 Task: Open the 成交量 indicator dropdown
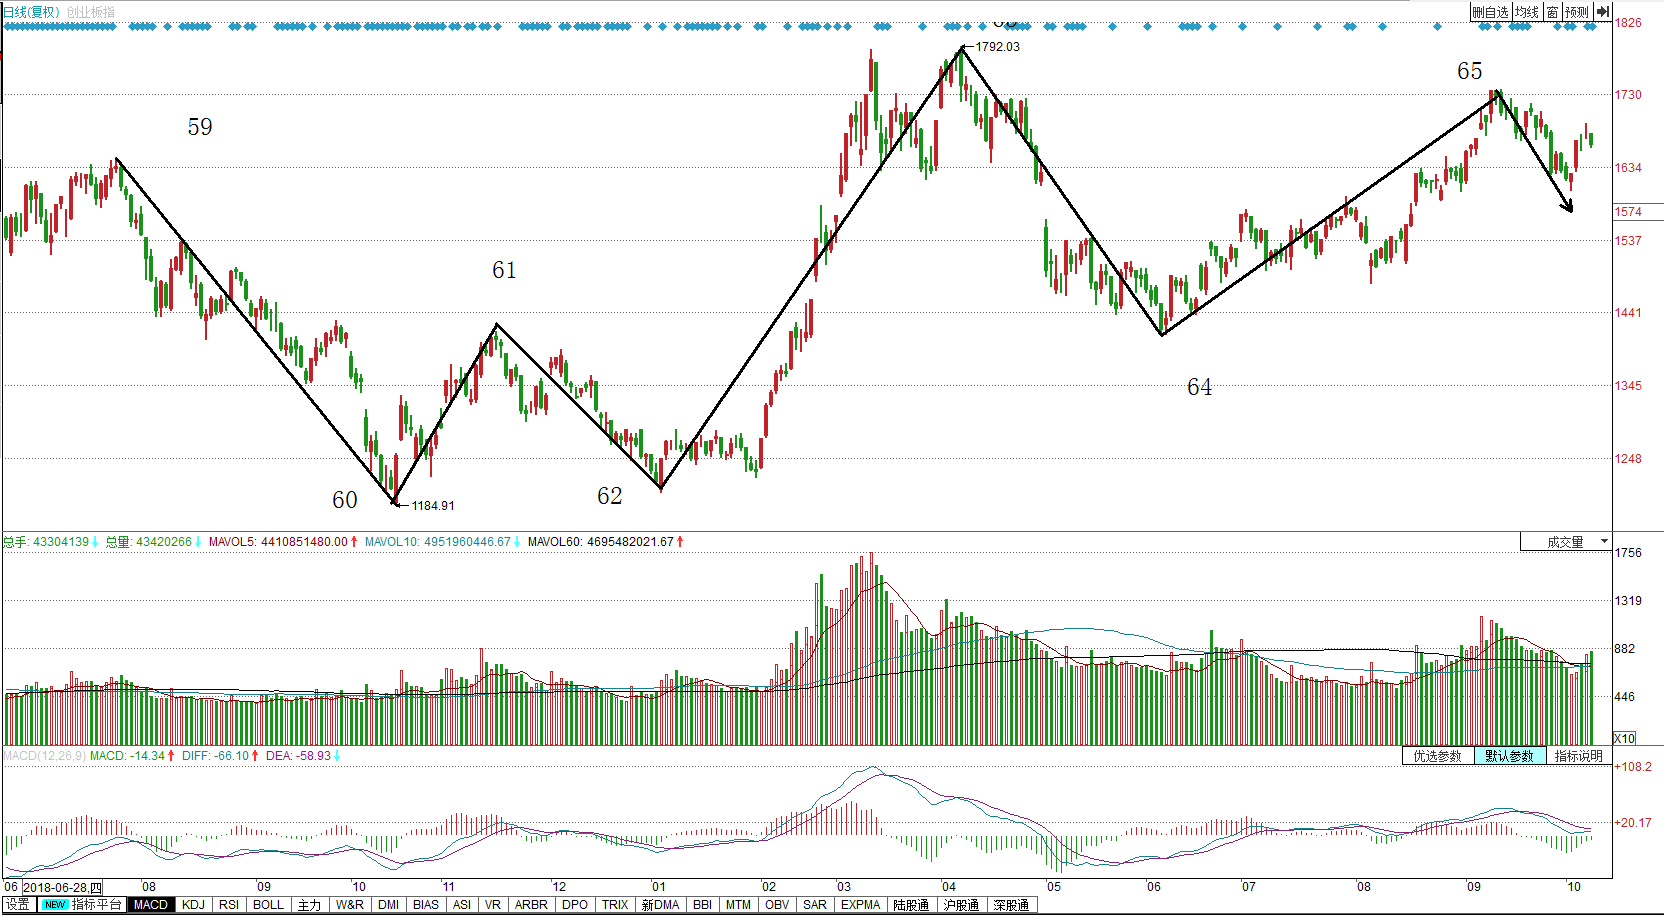[1566, 542]
